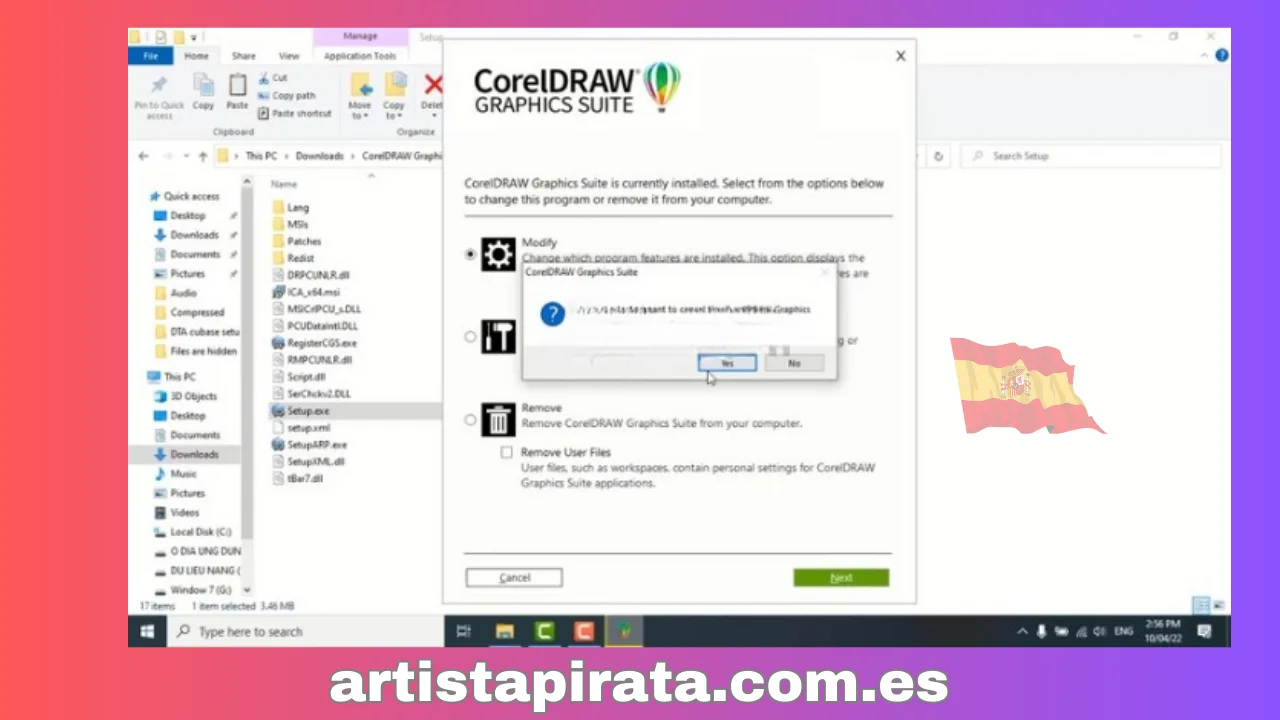This screenshot has width=1280, height=720.
Task: Open the Application Tools ribbon tab
Action: coord(360,56)
